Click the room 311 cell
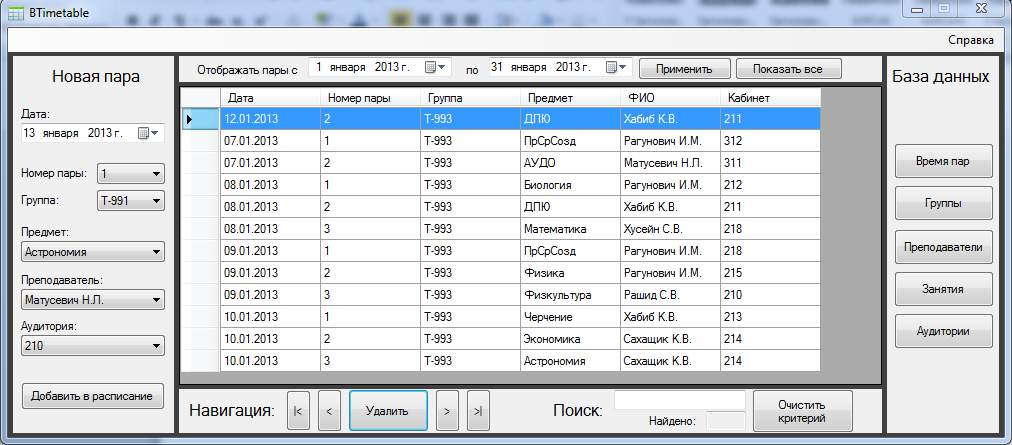The height and width of the screenshot is (445, 1012). coord(771,163)
